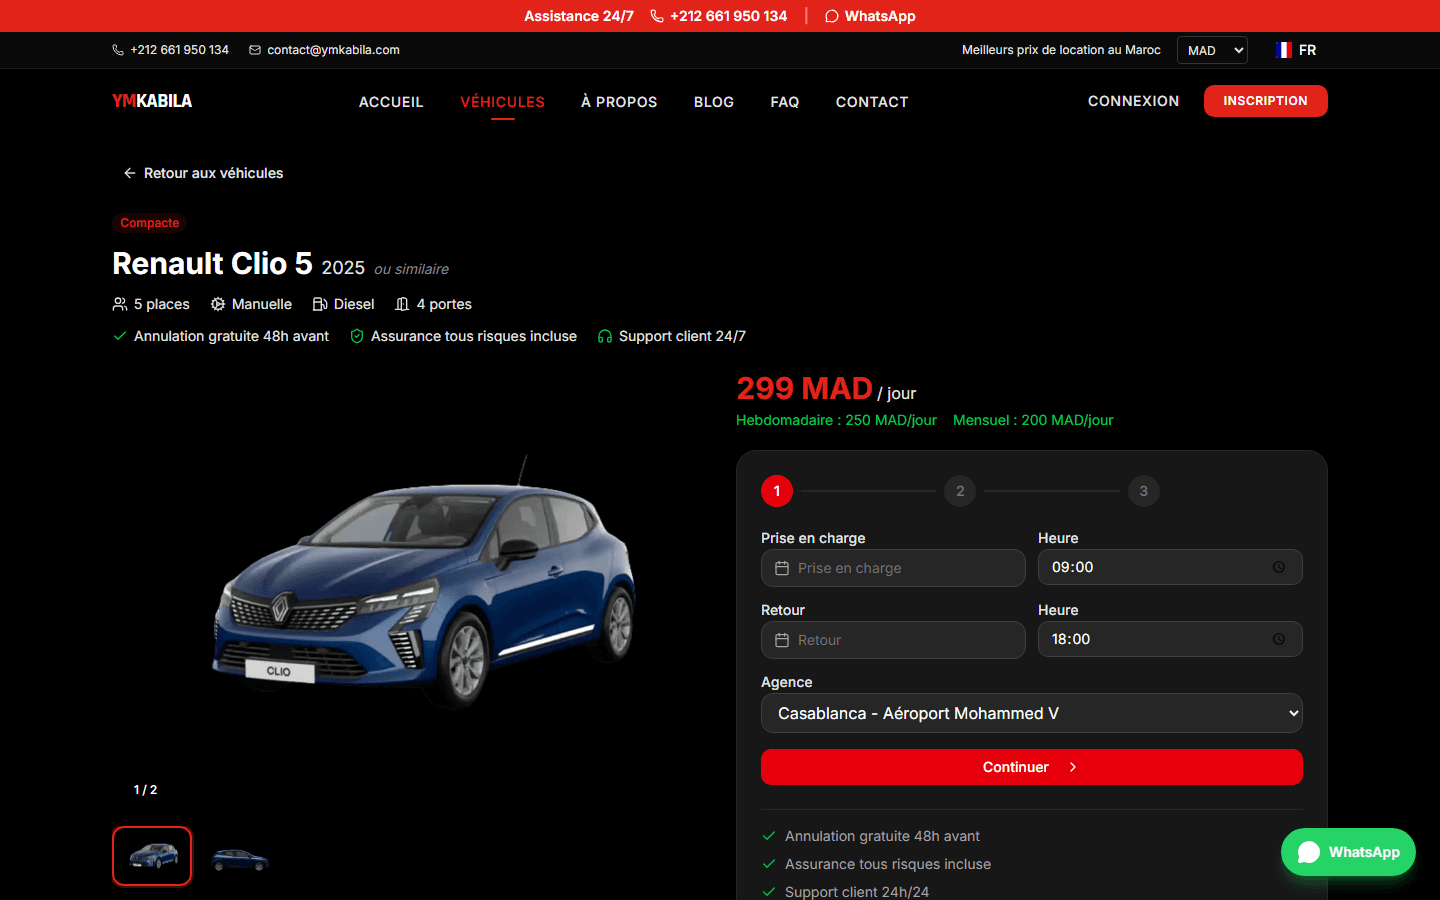Click the clock icon in the 09:00 time field
The height and width of the screenshot is (900, 1440).
1279,567
